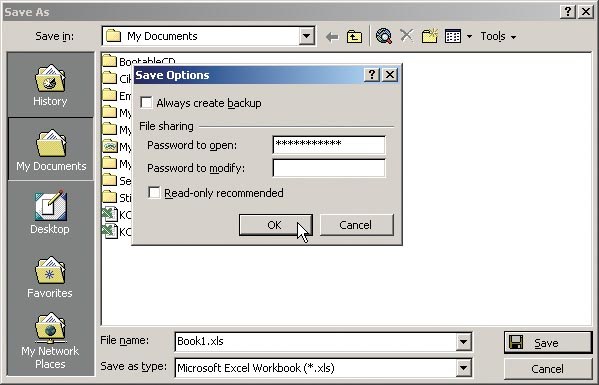Click the Save button
The width and height of the screenshot is (599, 385).
tap(548, 343)
